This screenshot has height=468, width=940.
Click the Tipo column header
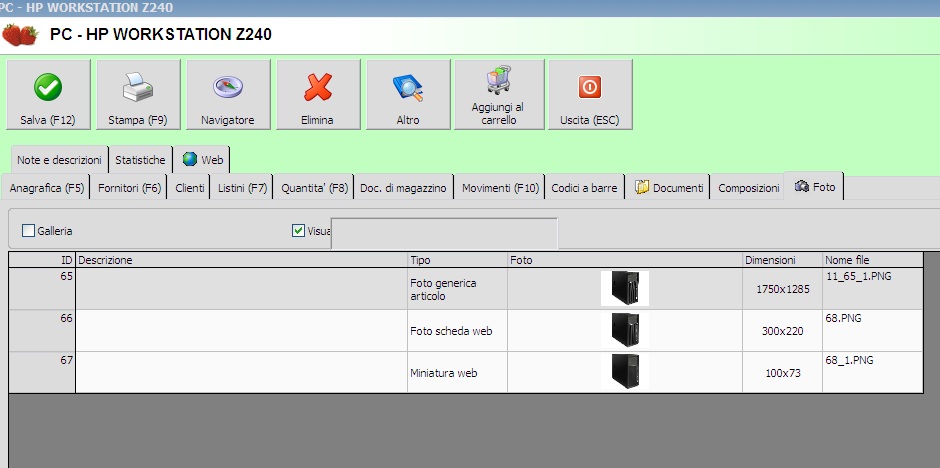pos(457,260)
